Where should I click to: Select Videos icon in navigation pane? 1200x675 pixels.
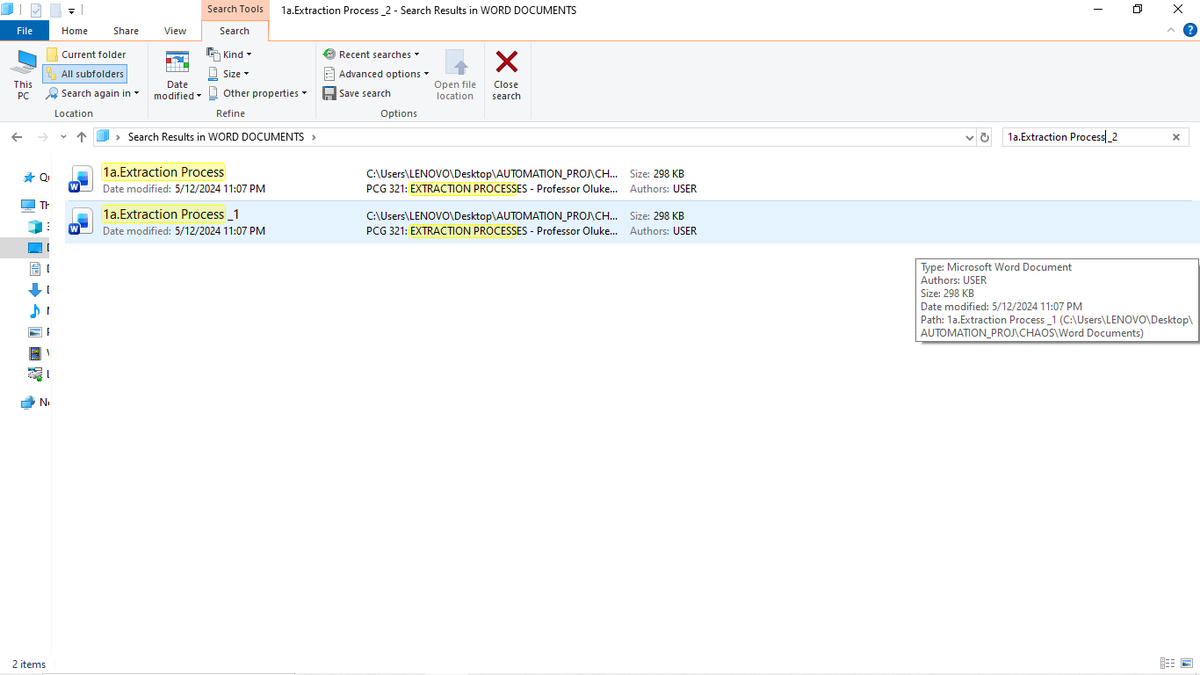(36, 353)
